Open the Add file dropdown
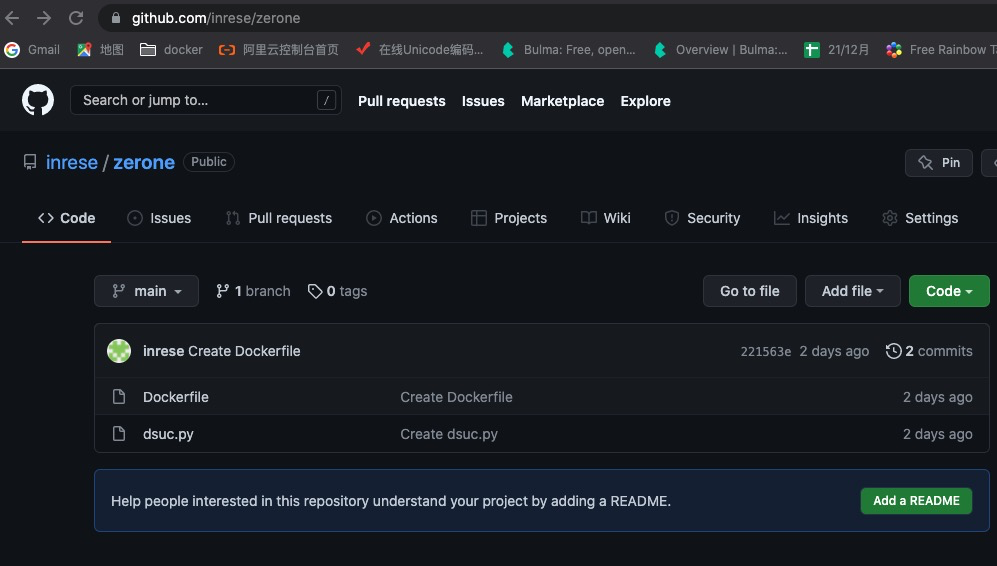The image size is (997, 566). (x=852, y=291)
